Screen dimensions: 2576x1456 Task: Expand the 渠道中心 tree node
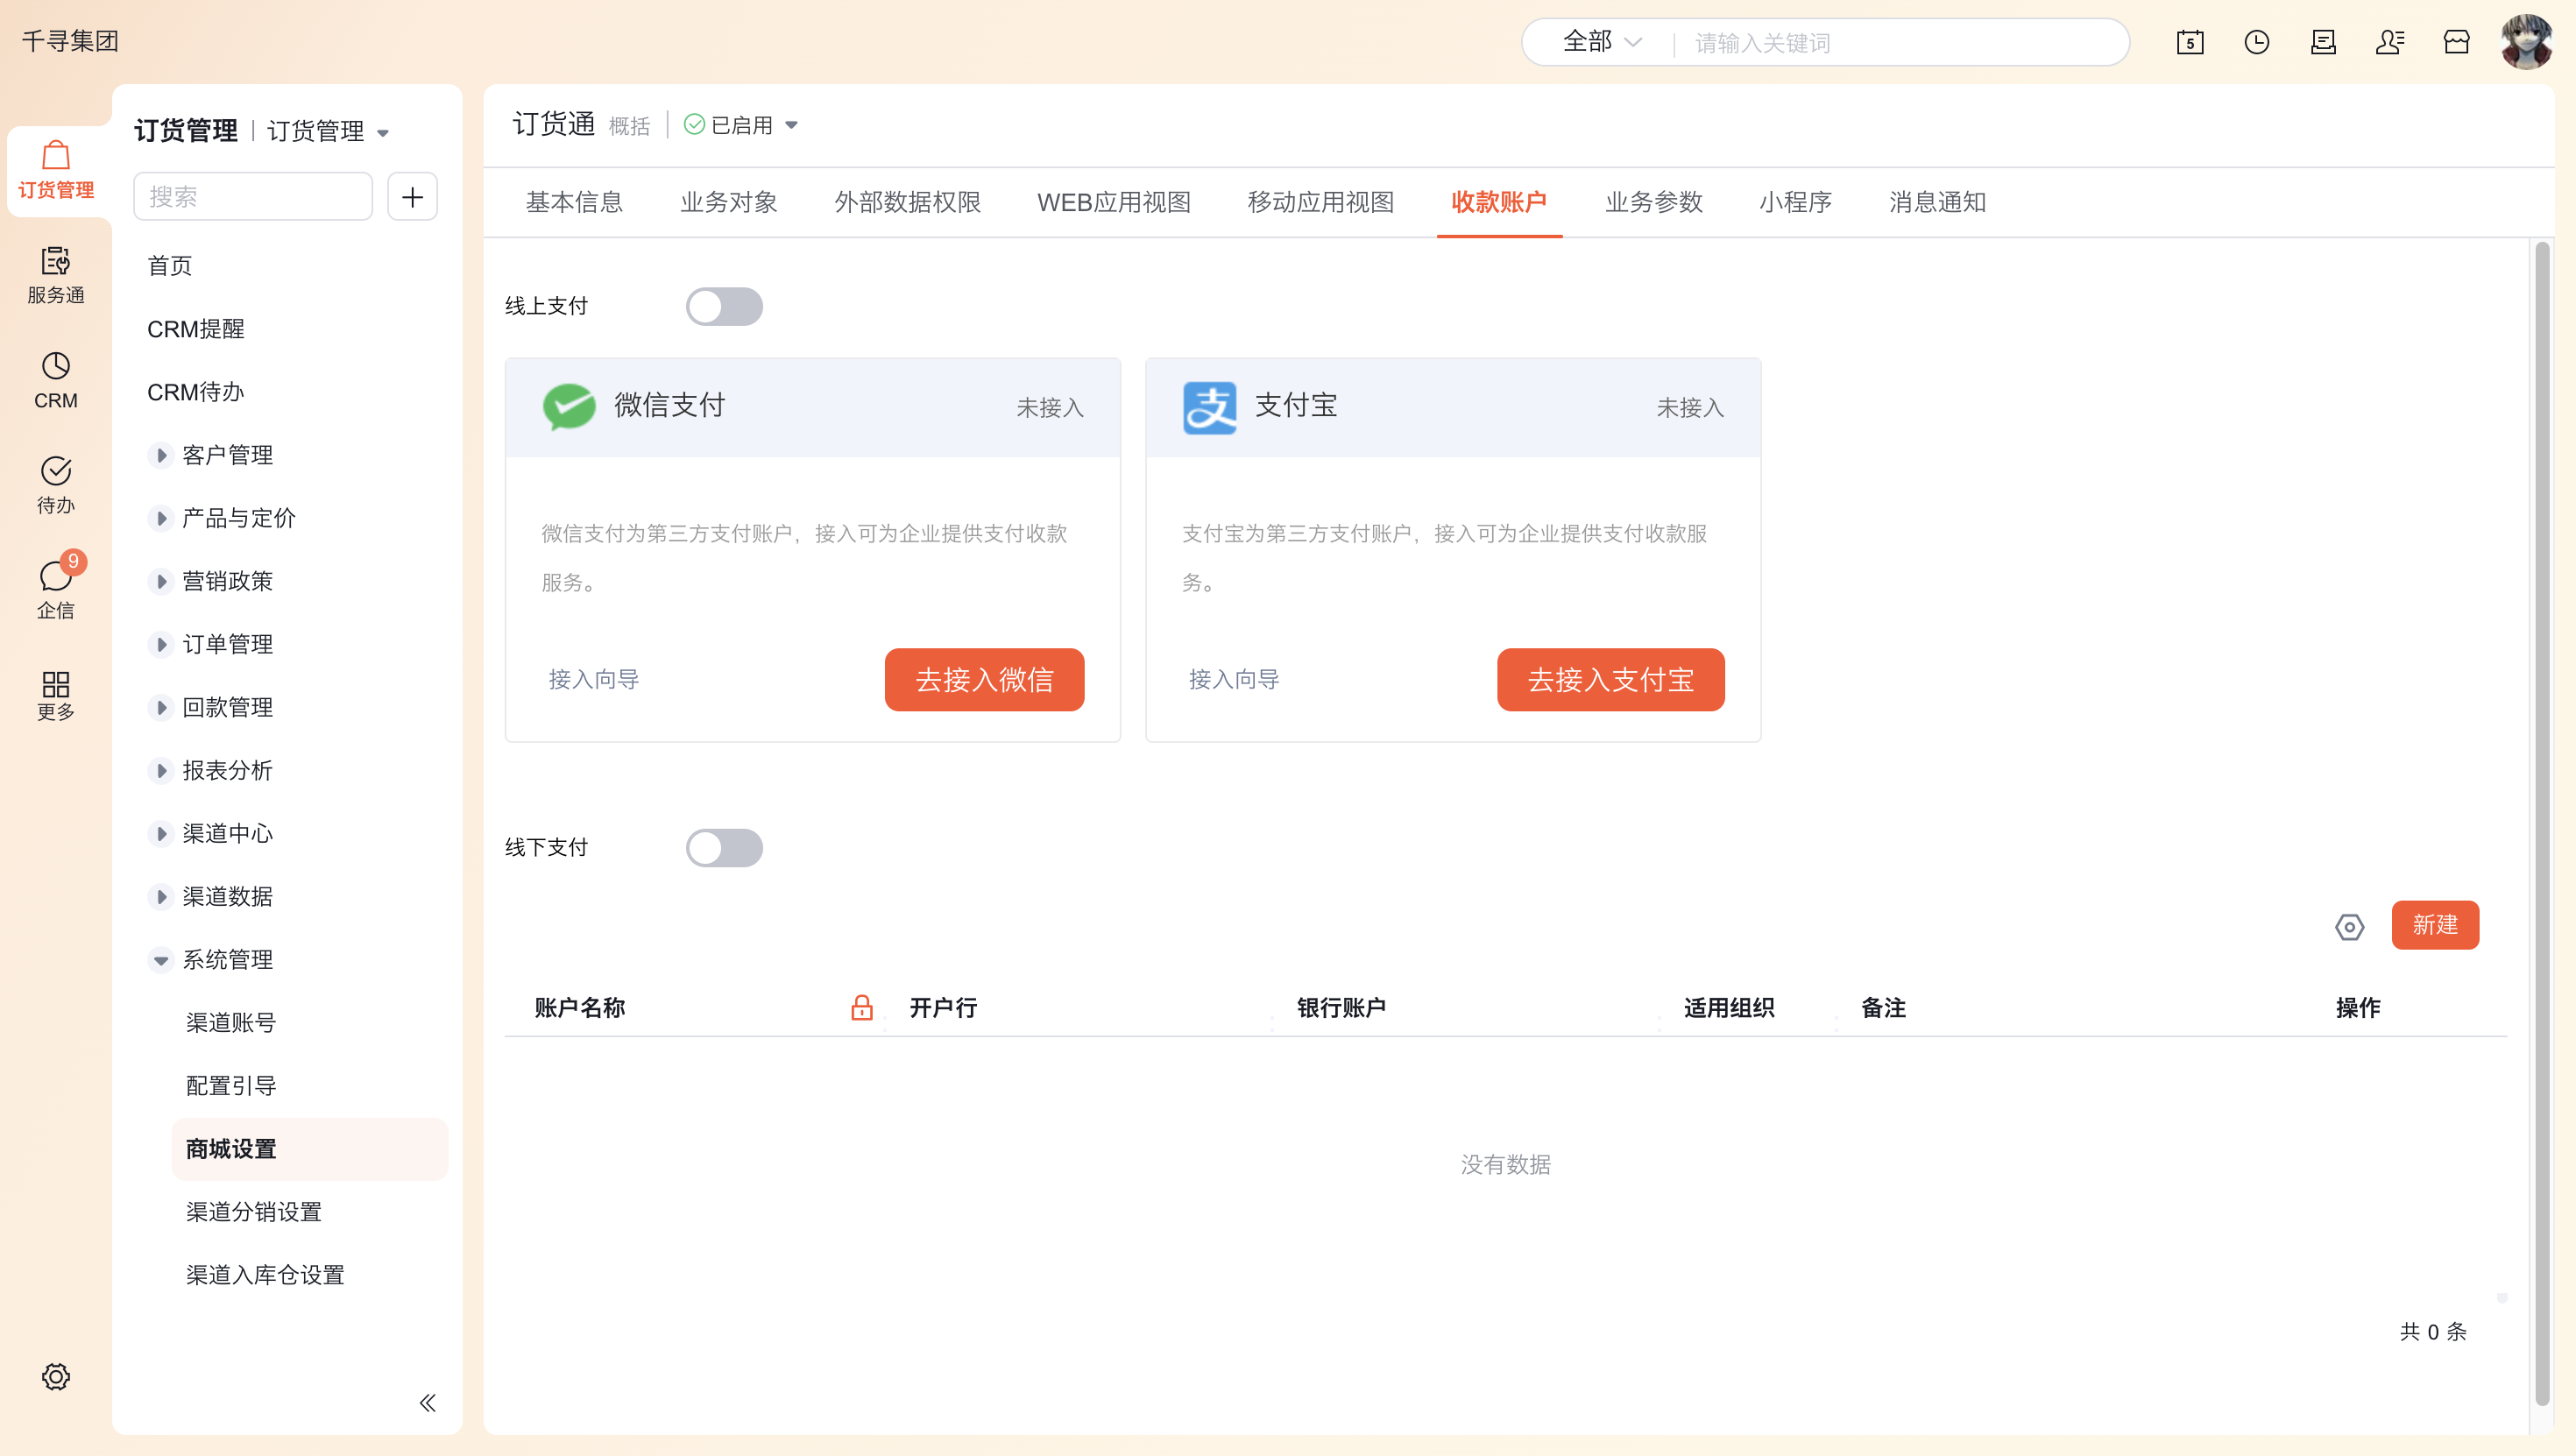[160, 833]
